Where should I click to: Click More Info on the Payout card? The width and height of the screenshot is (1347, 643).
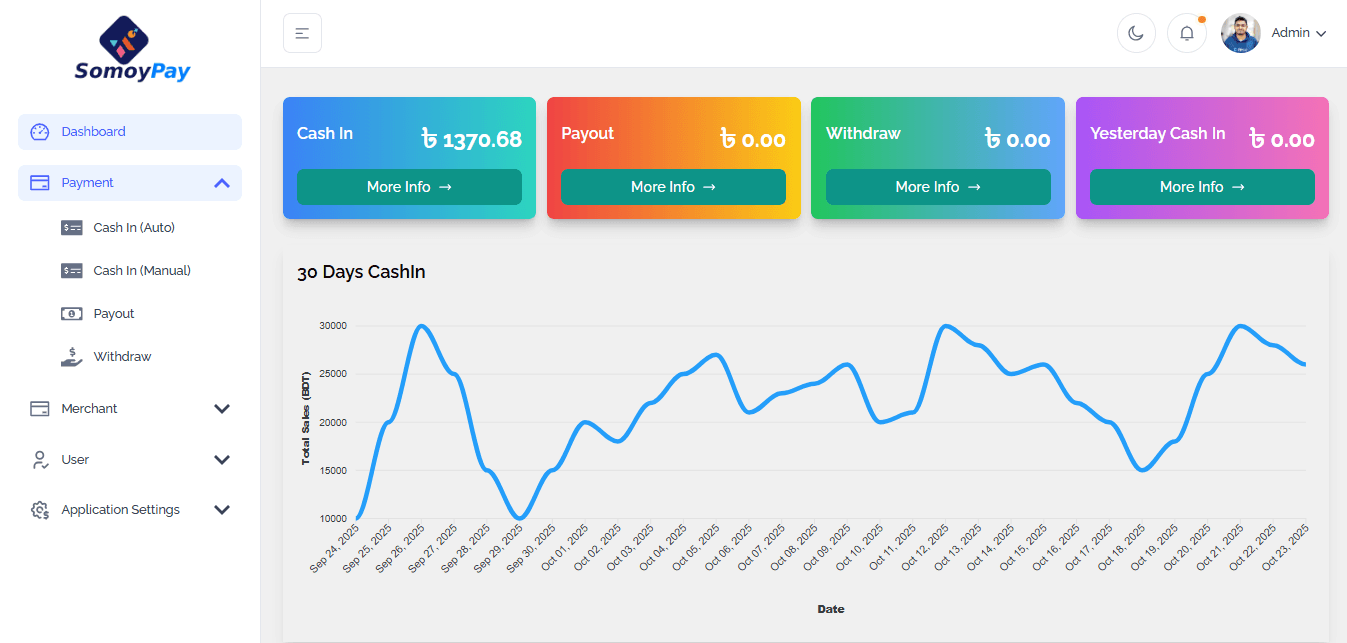673,187
